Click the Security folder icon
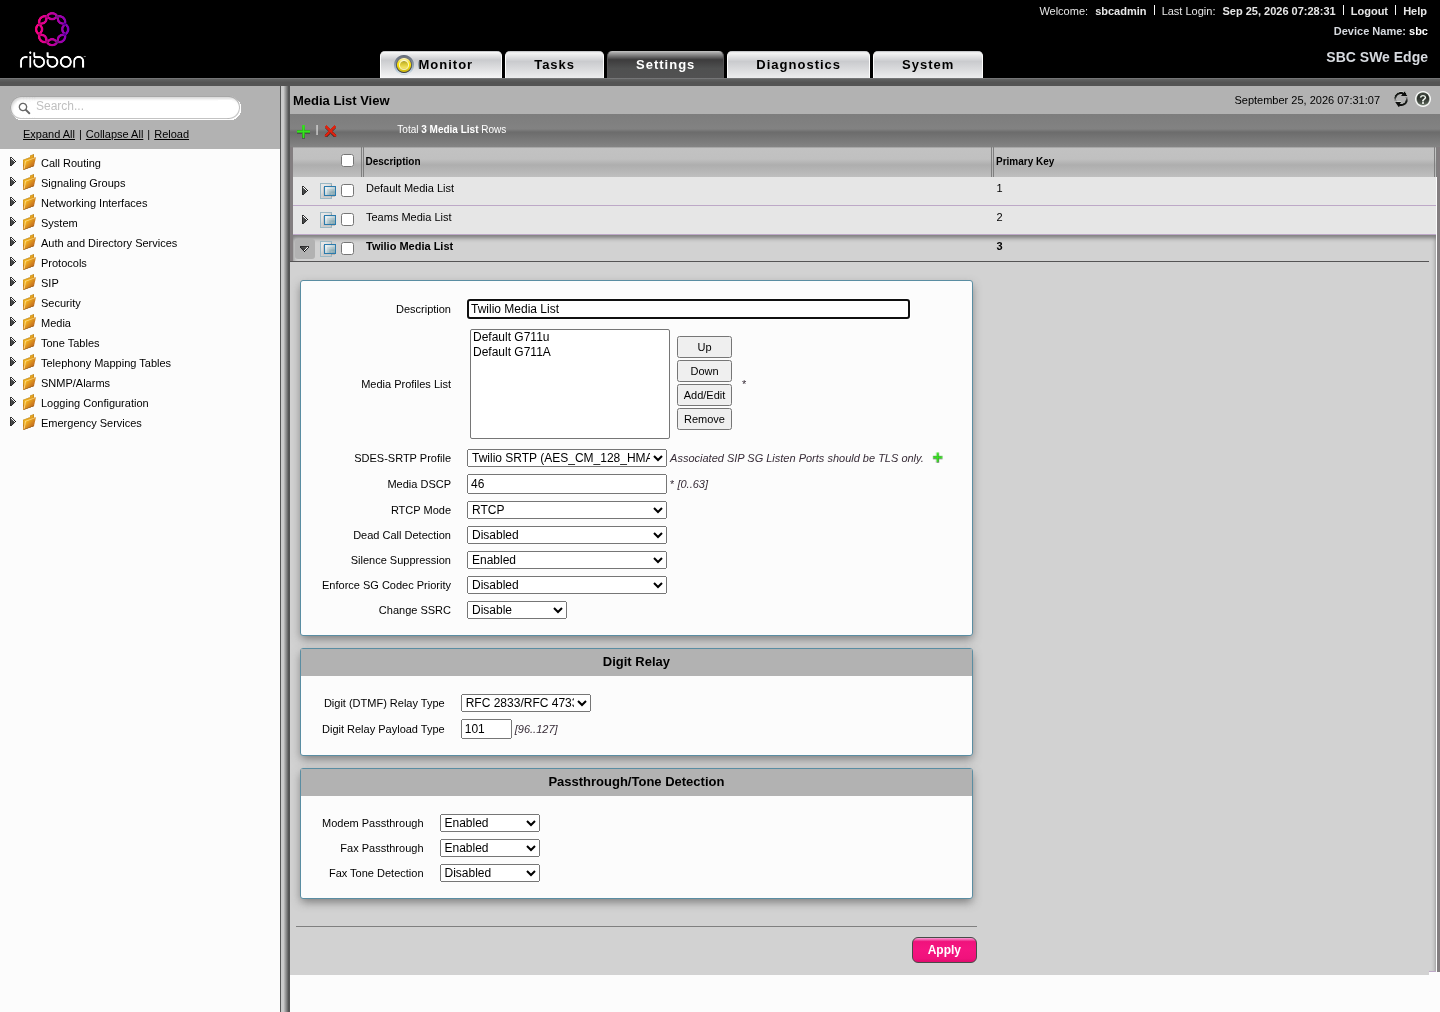This screenshot has width=1440, height=1012. click(29, 302)
